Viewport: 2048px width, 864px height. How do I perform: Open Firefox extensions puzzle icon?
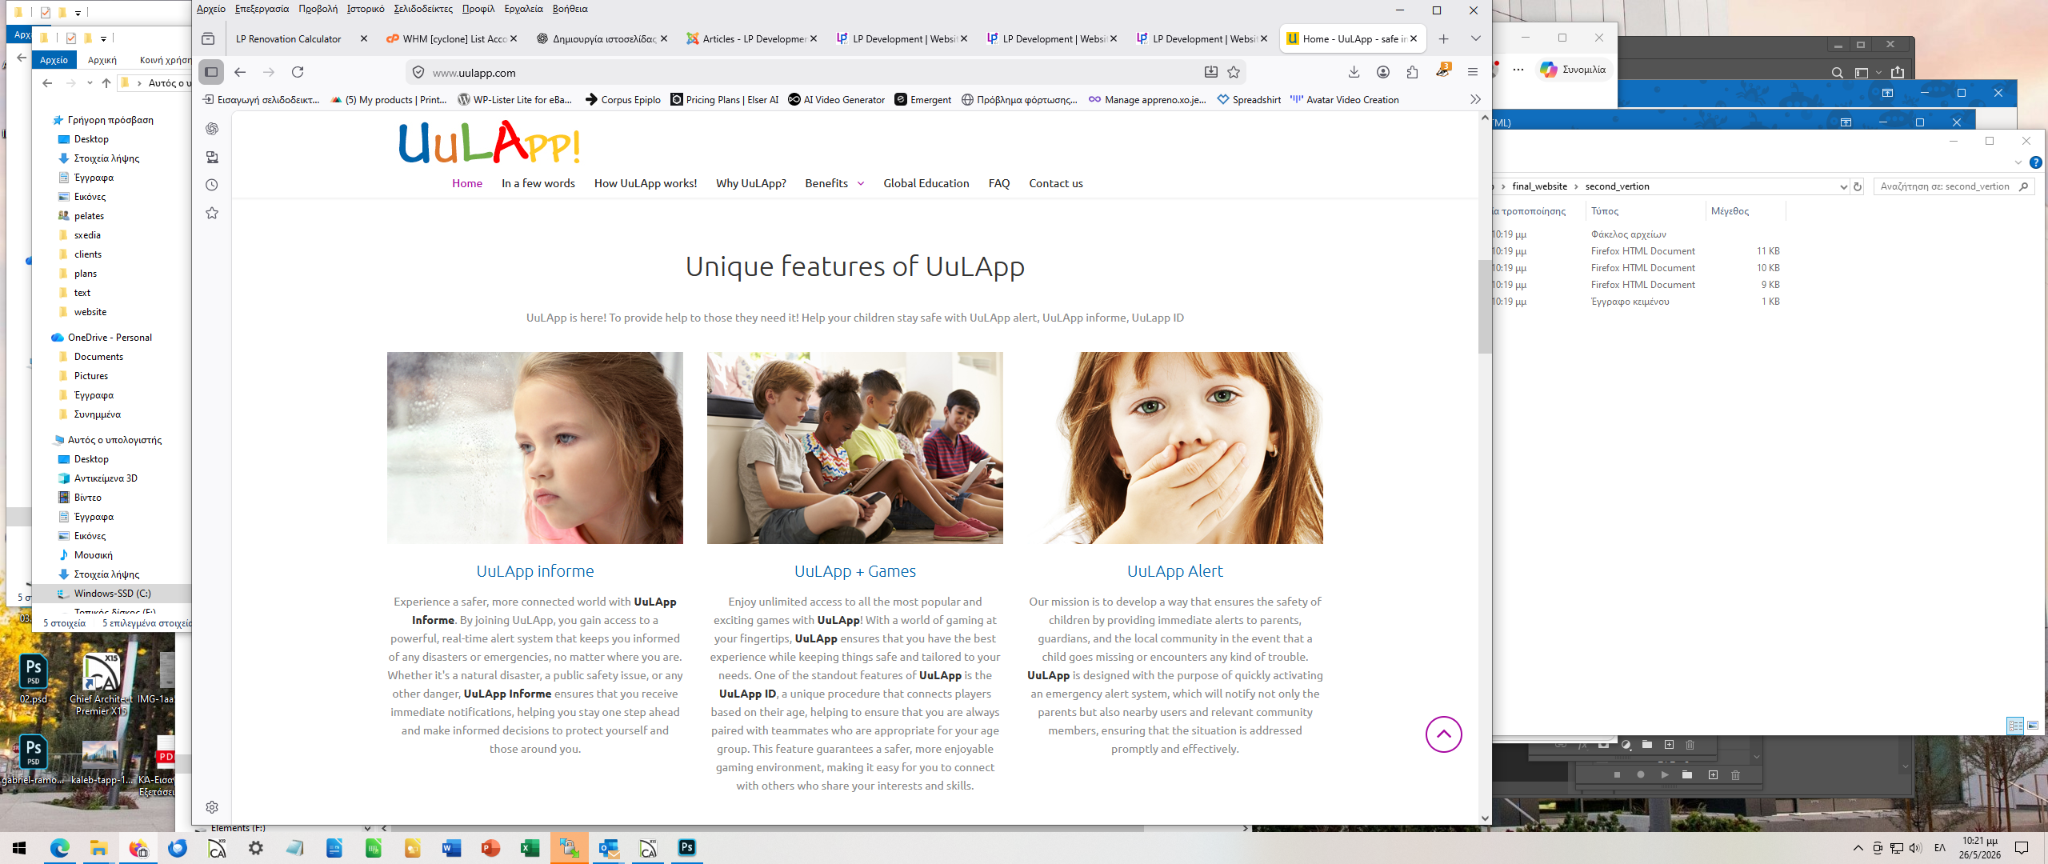point(1412,72)
